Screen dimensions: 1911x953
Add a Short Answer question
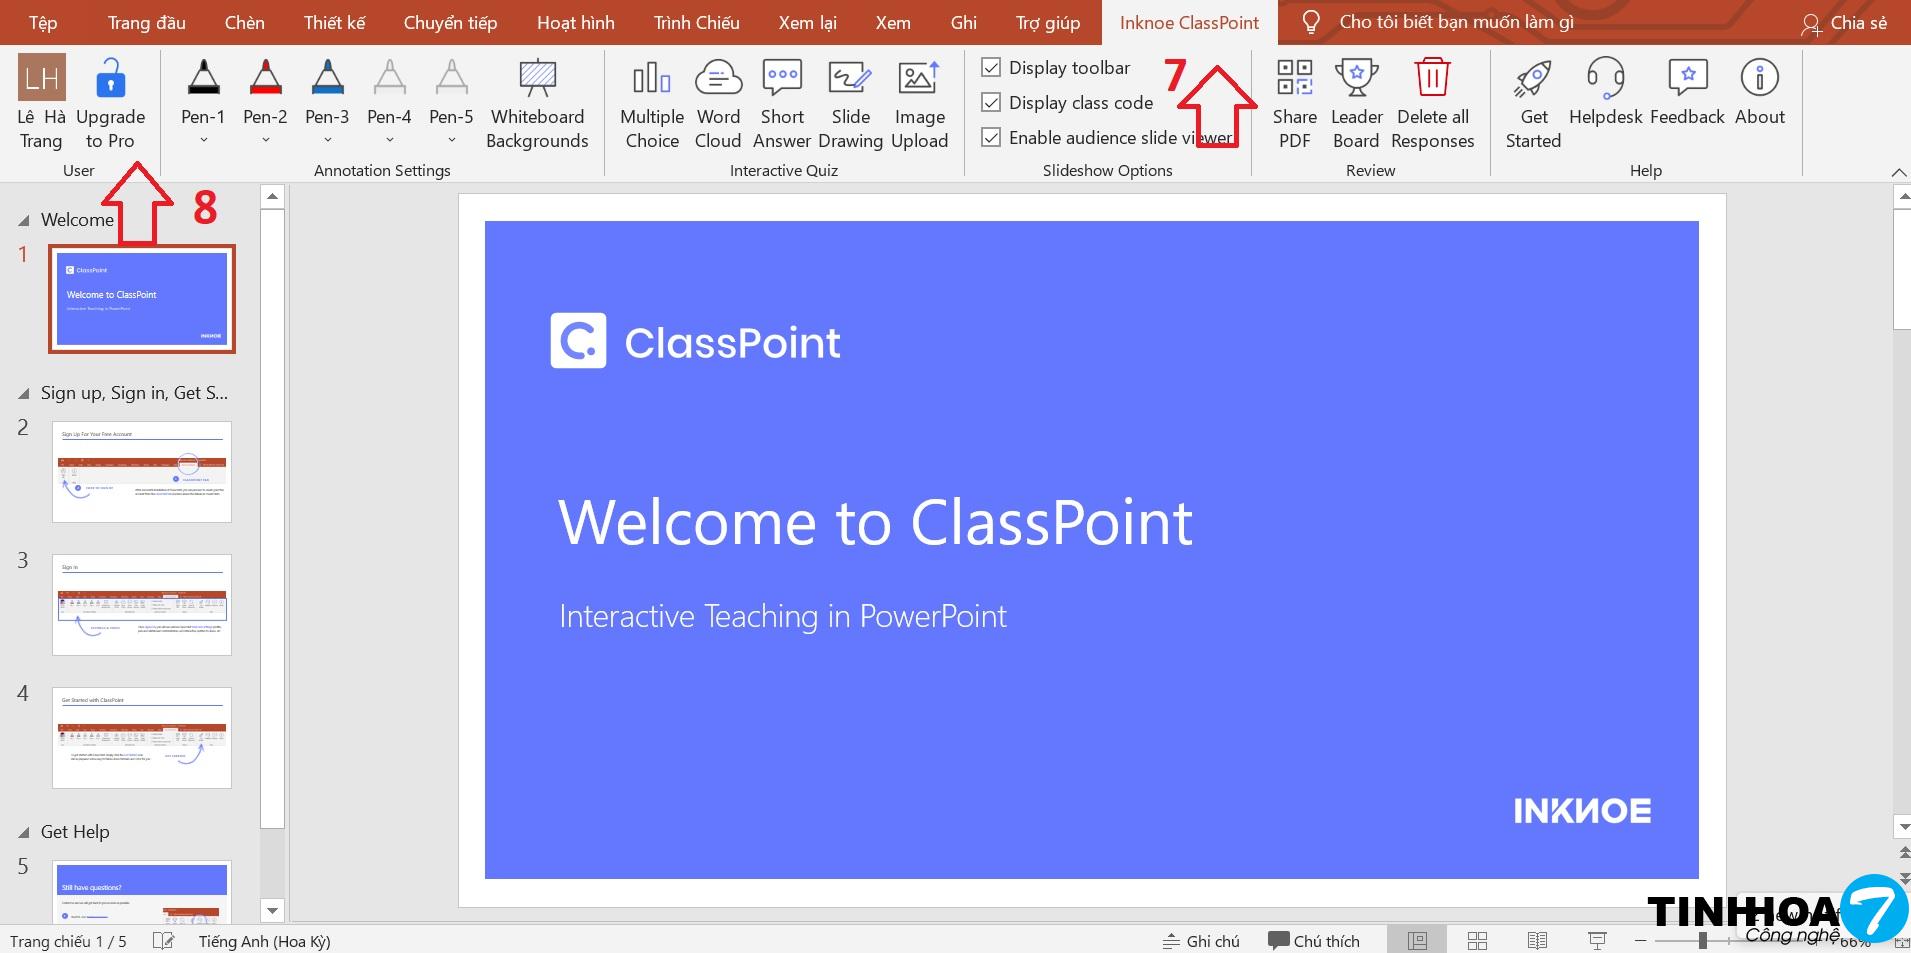[781, 104]
